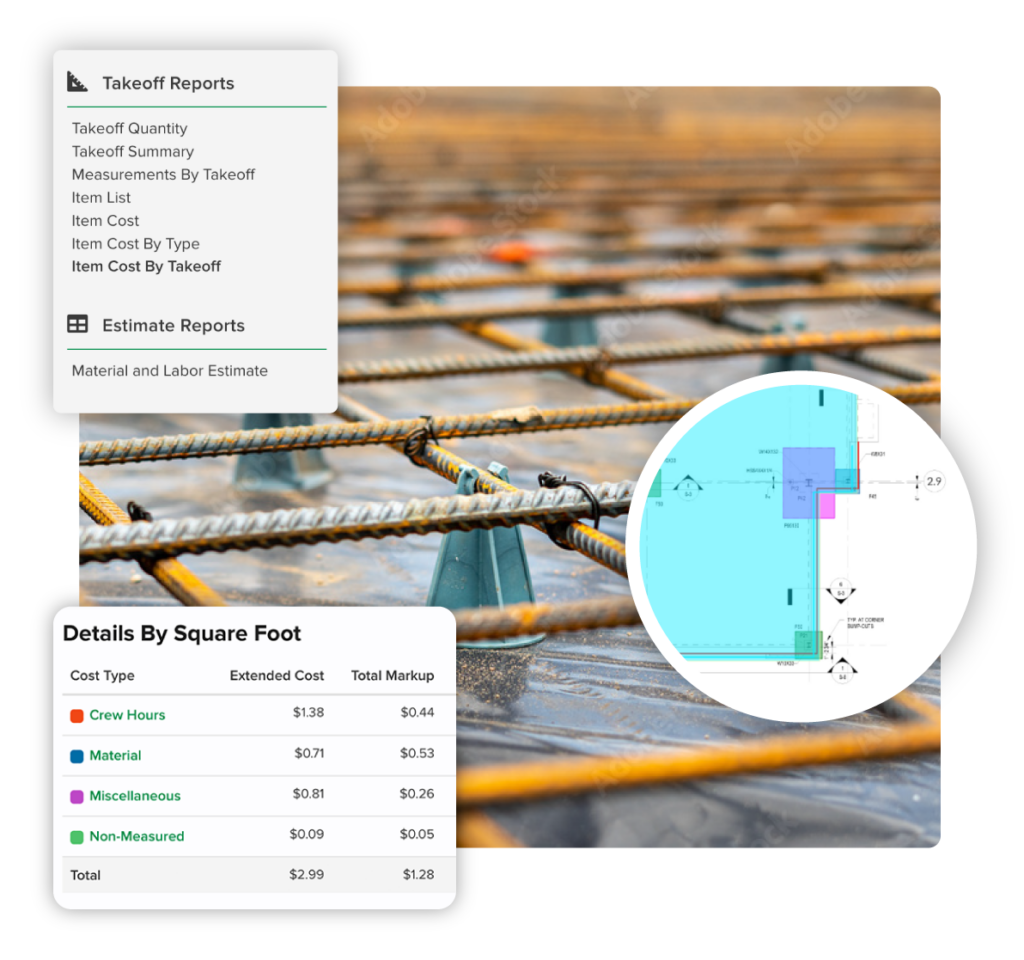Click the Takeoff Reports ruler icon
The width and height of the screenshot is (1024, 960).
[x=78, y=83]
